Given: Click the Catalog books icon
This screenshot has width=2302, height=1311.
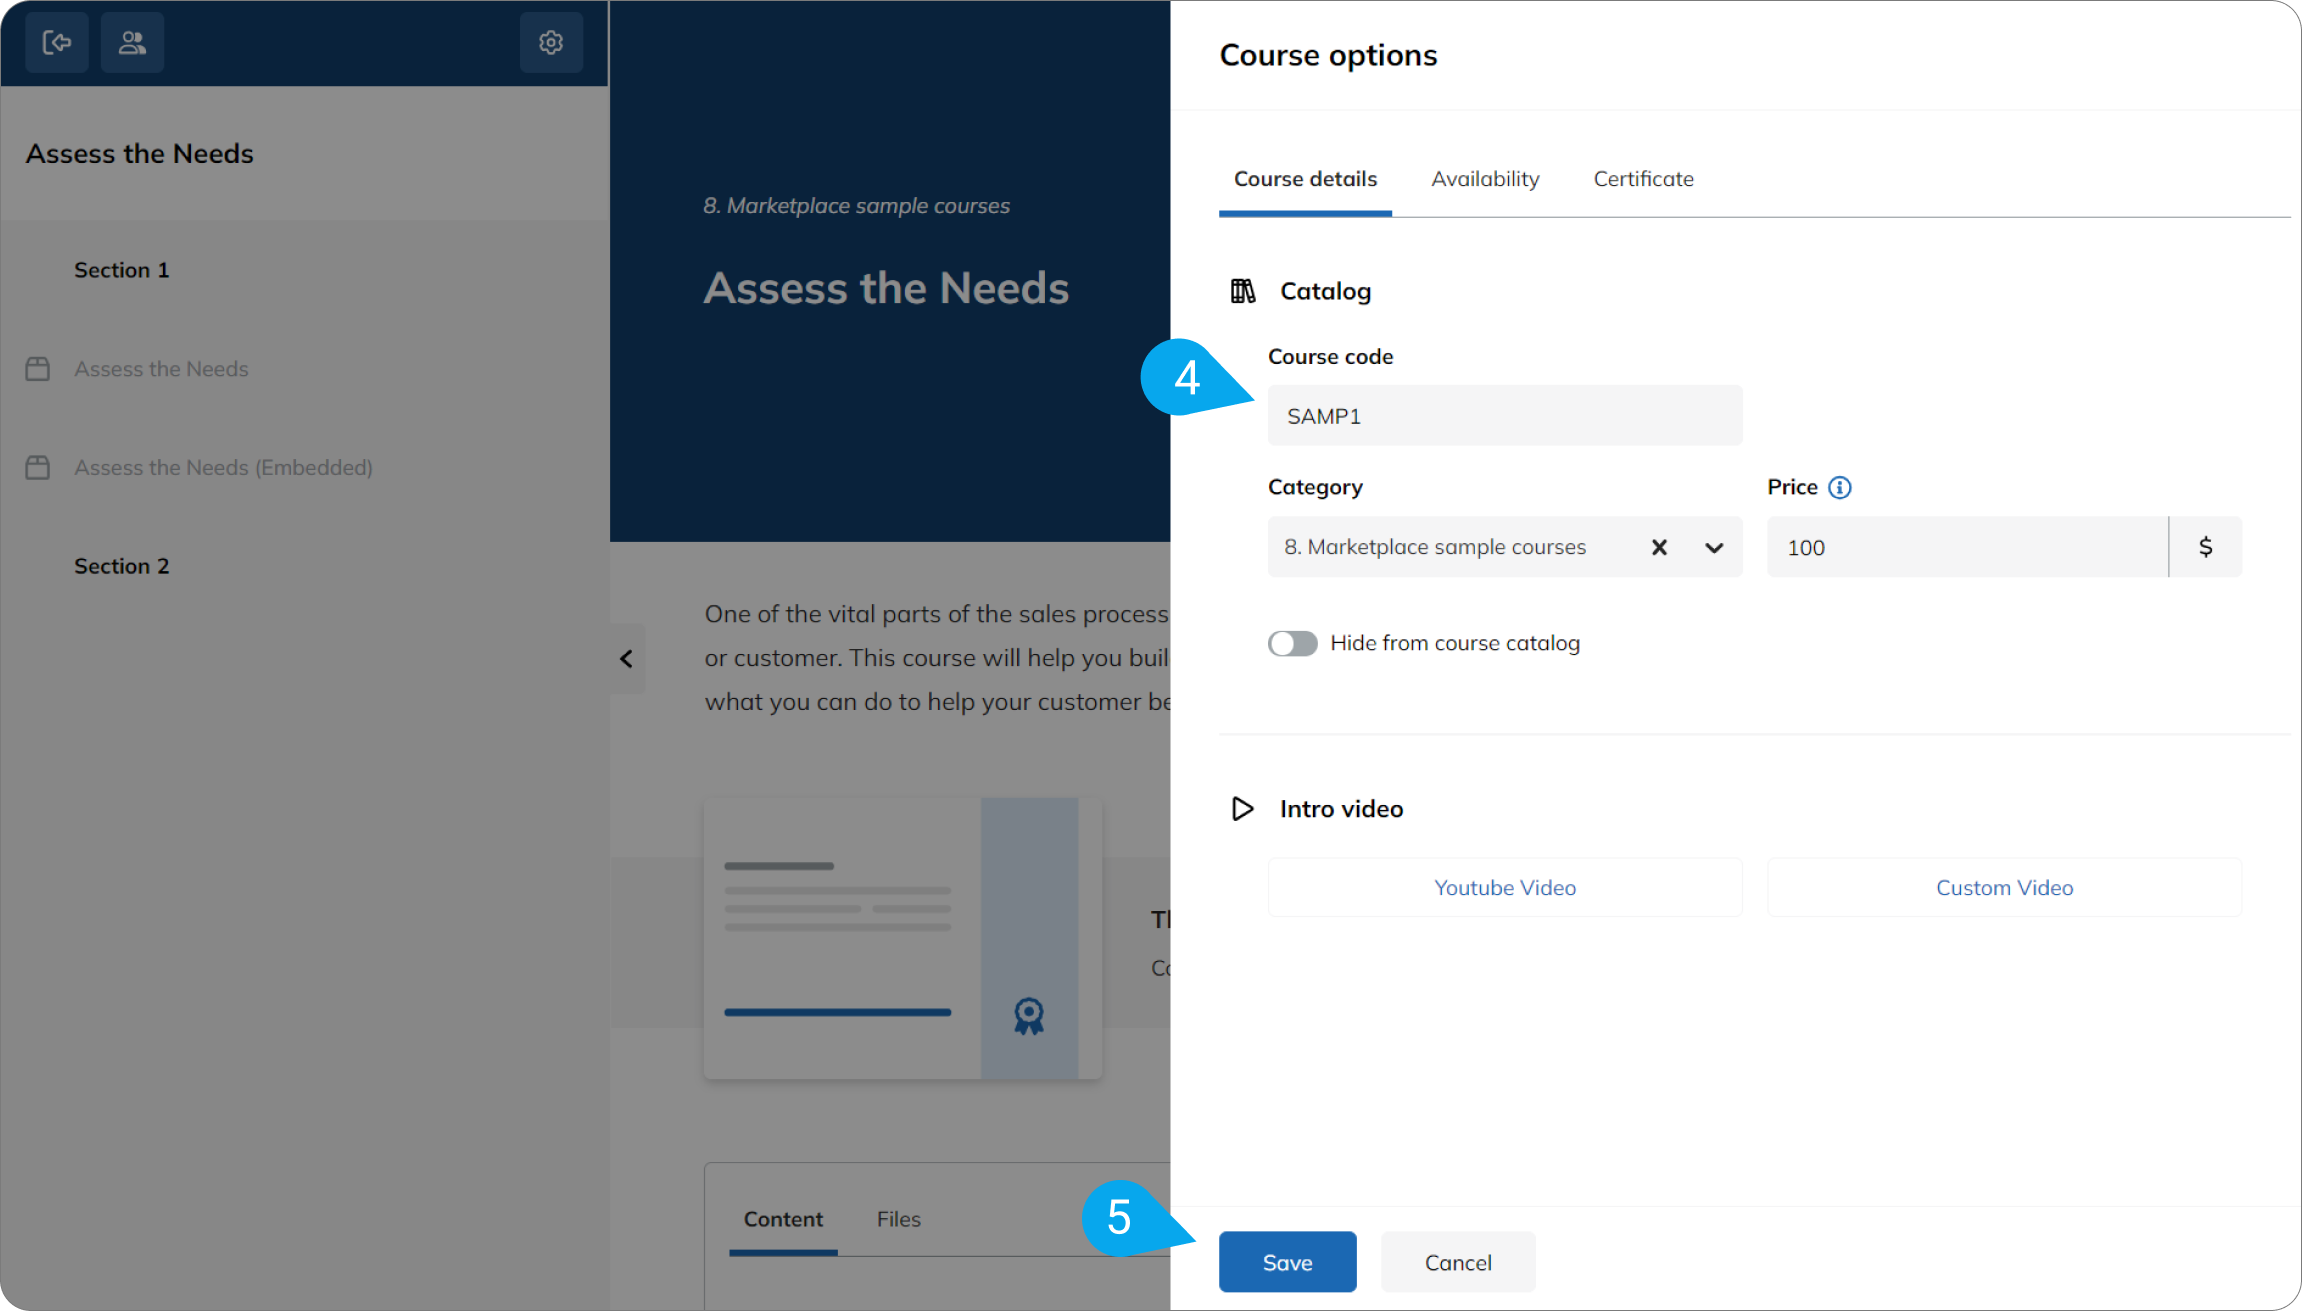Looking at the screenshot, I should click(1244, 290).
